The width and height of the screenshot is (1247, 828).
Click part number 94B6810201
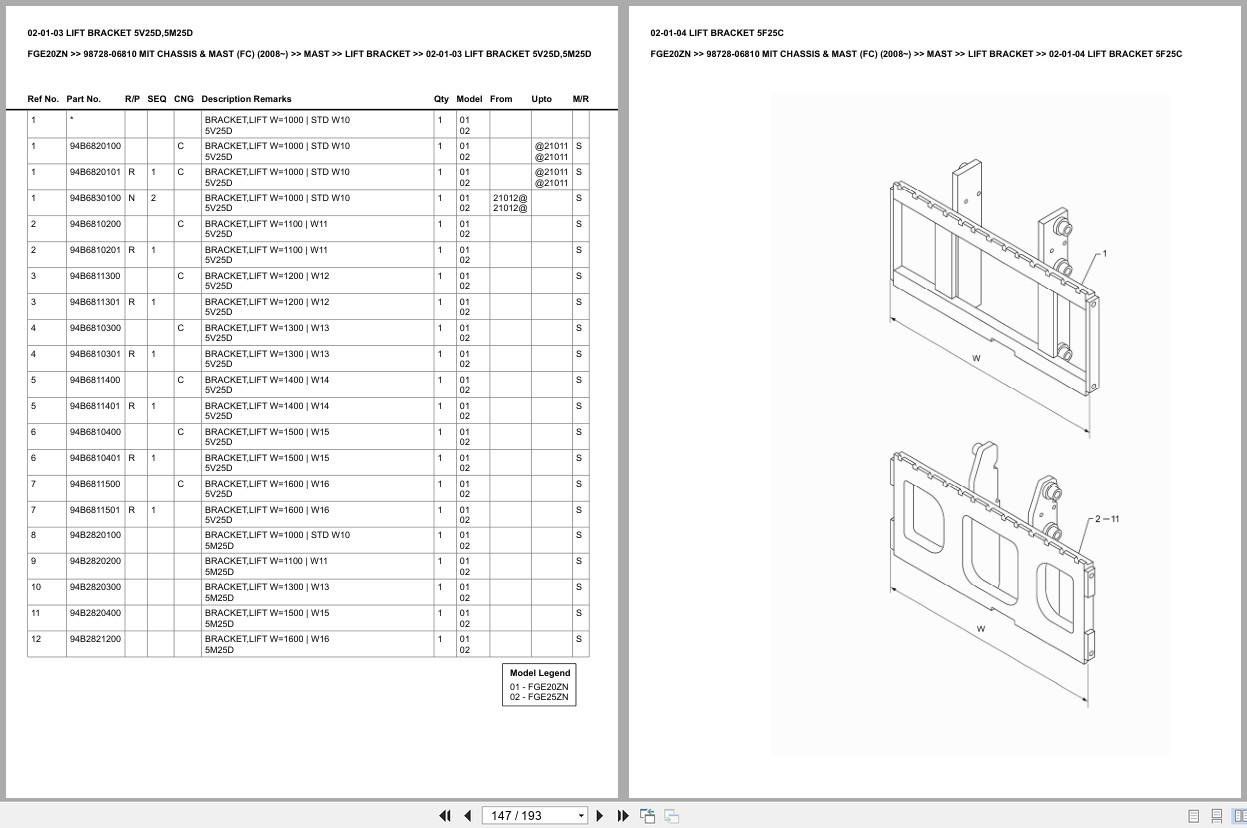95,250
